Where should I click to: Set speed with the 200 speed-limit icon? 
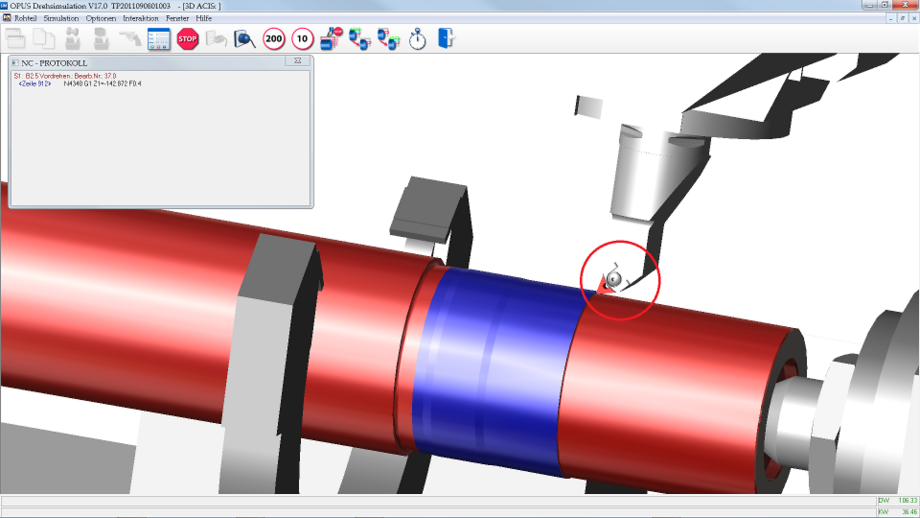pyautogui.click(x=273, y=39)
